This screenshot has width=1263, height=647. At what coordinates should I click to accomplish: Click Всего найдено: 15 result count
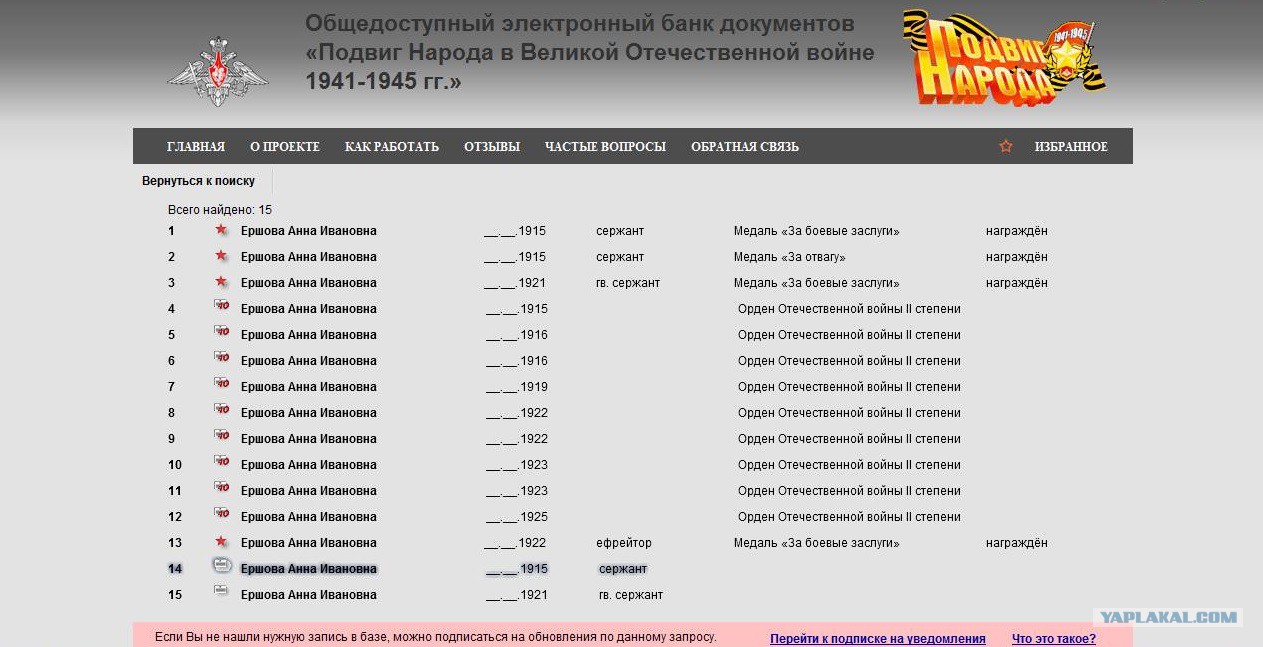(220, 210)
